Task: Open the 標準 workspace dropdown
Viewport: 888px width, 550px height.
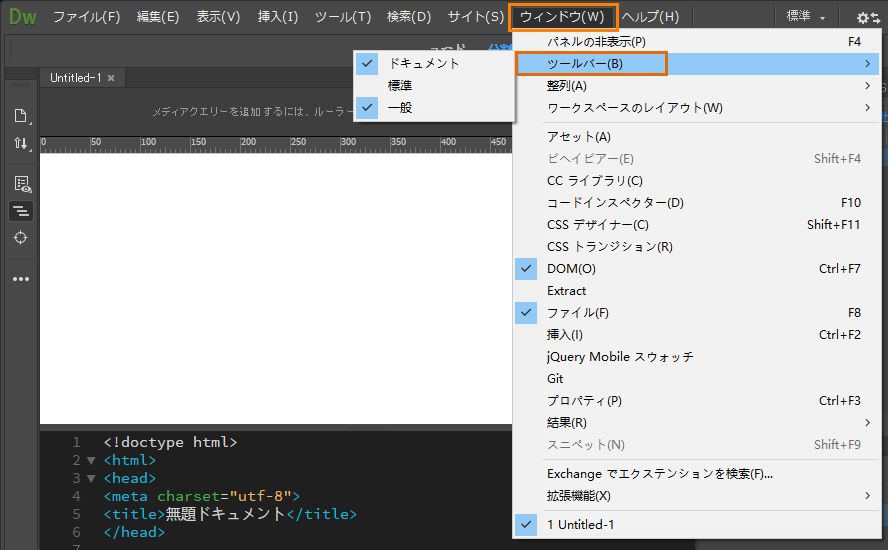Action: [805, 16]
